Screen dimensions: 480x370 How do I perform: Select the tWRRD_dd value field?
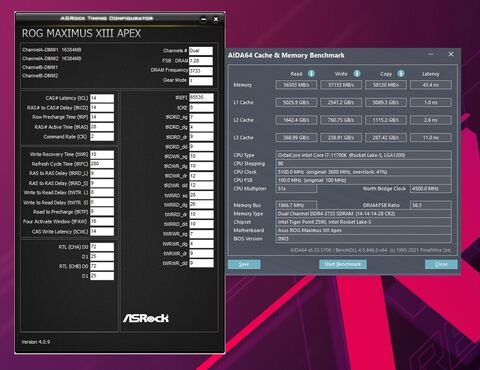click(201, 224)
